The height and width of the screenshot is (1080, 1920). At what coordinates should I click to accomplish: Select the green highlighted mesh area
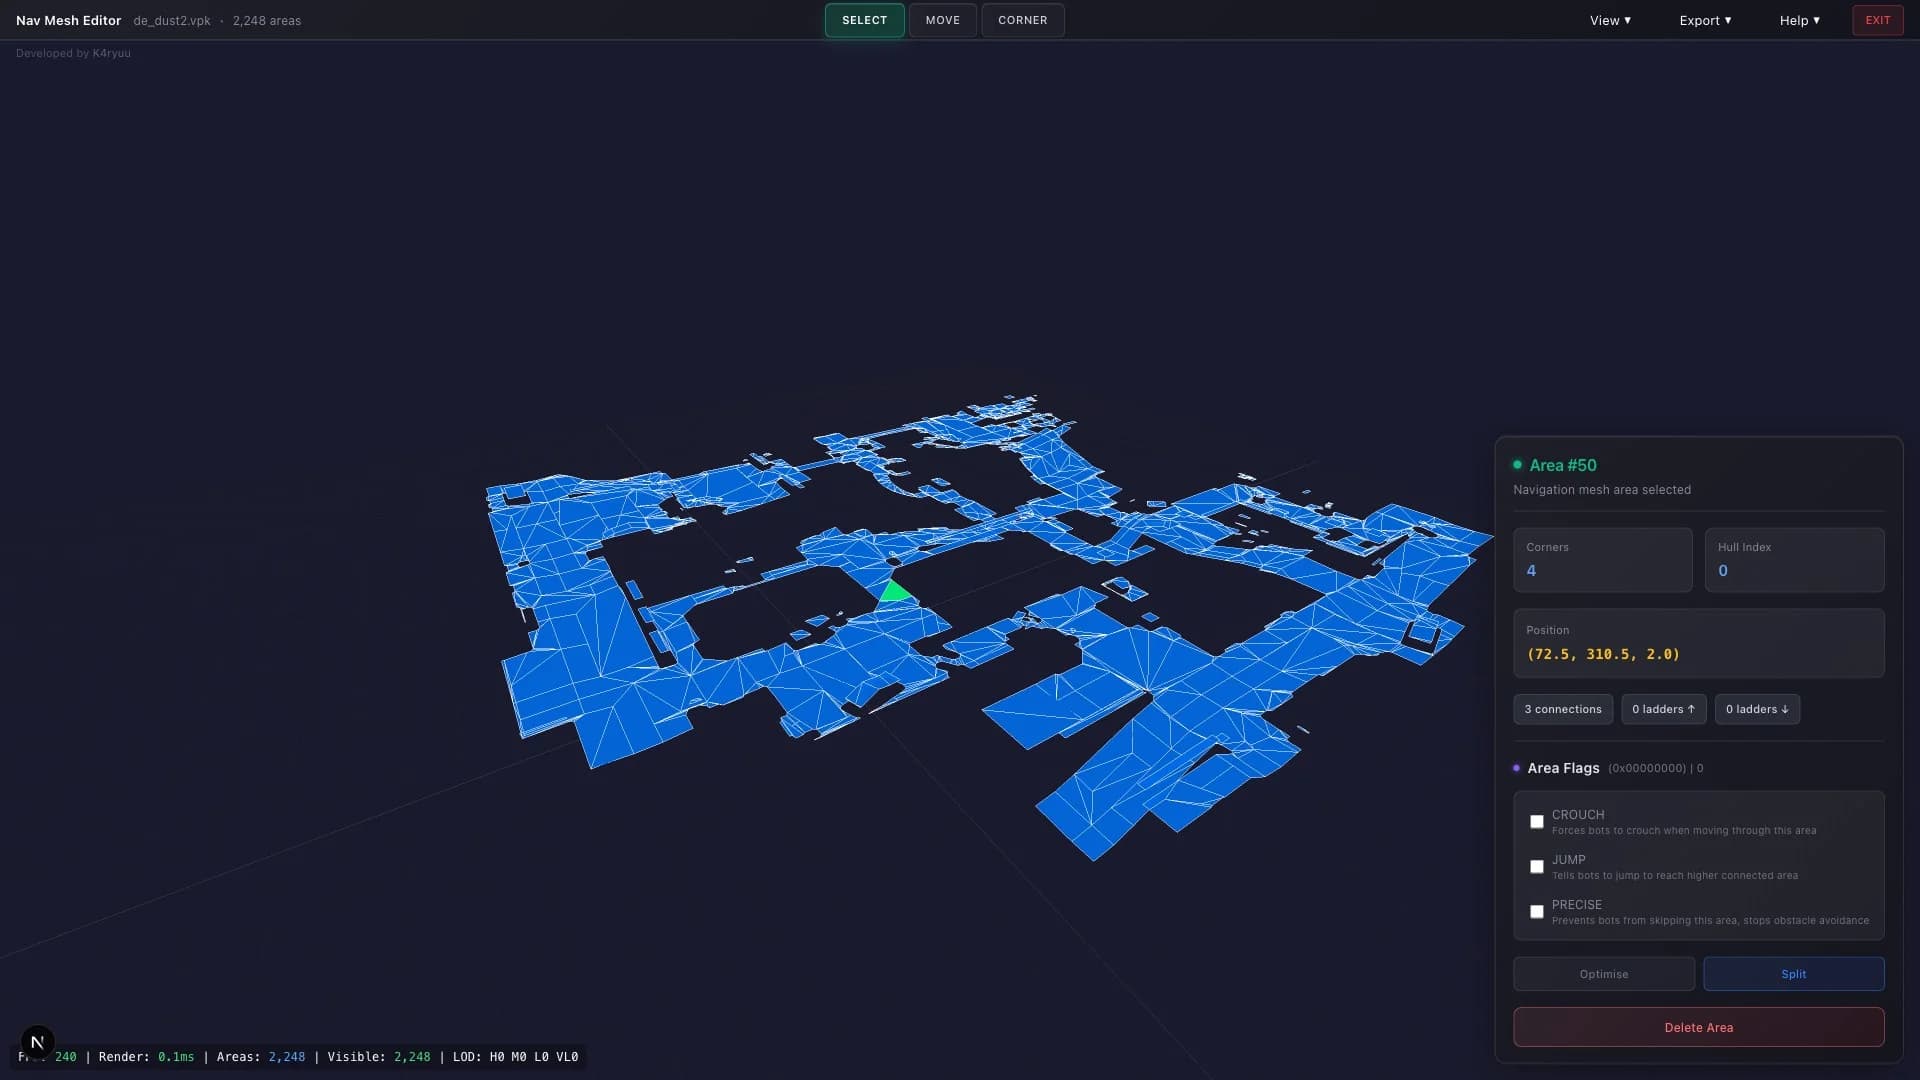(x=894, y=592)
